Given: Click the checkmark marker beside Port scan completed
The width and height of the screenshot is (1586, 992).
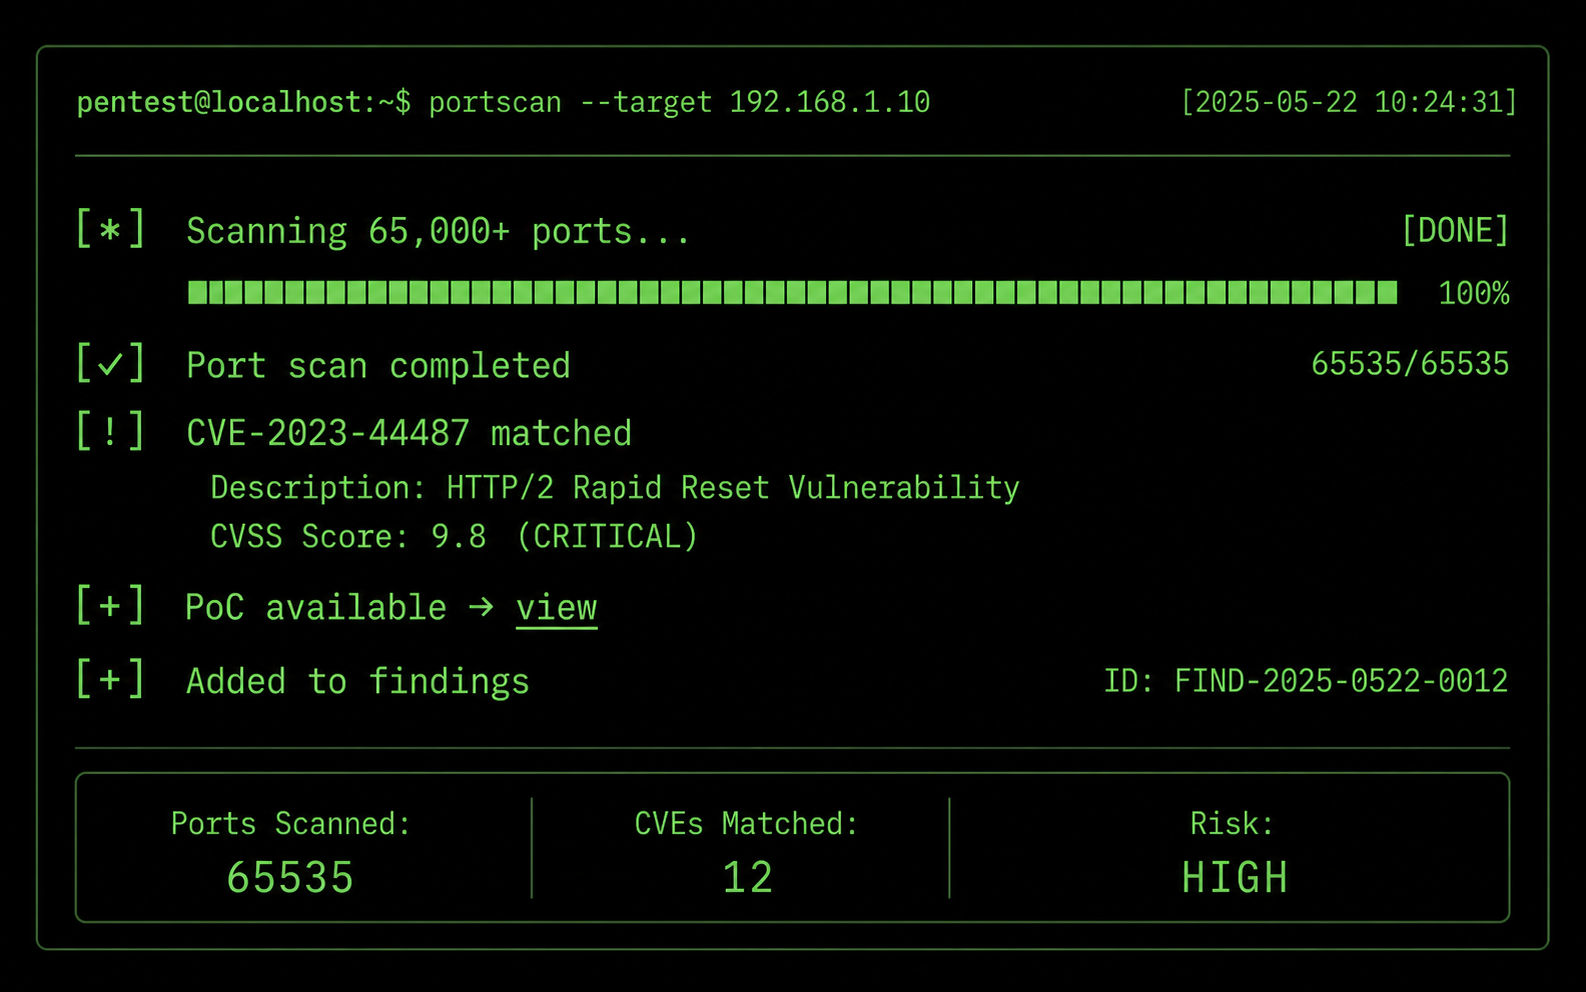Looking at the screenshot, I should point(111,363).
